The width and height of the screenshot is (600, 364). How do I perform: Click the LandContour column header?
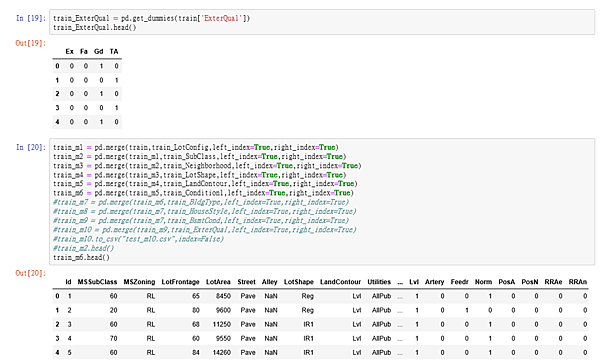(340, 282)
